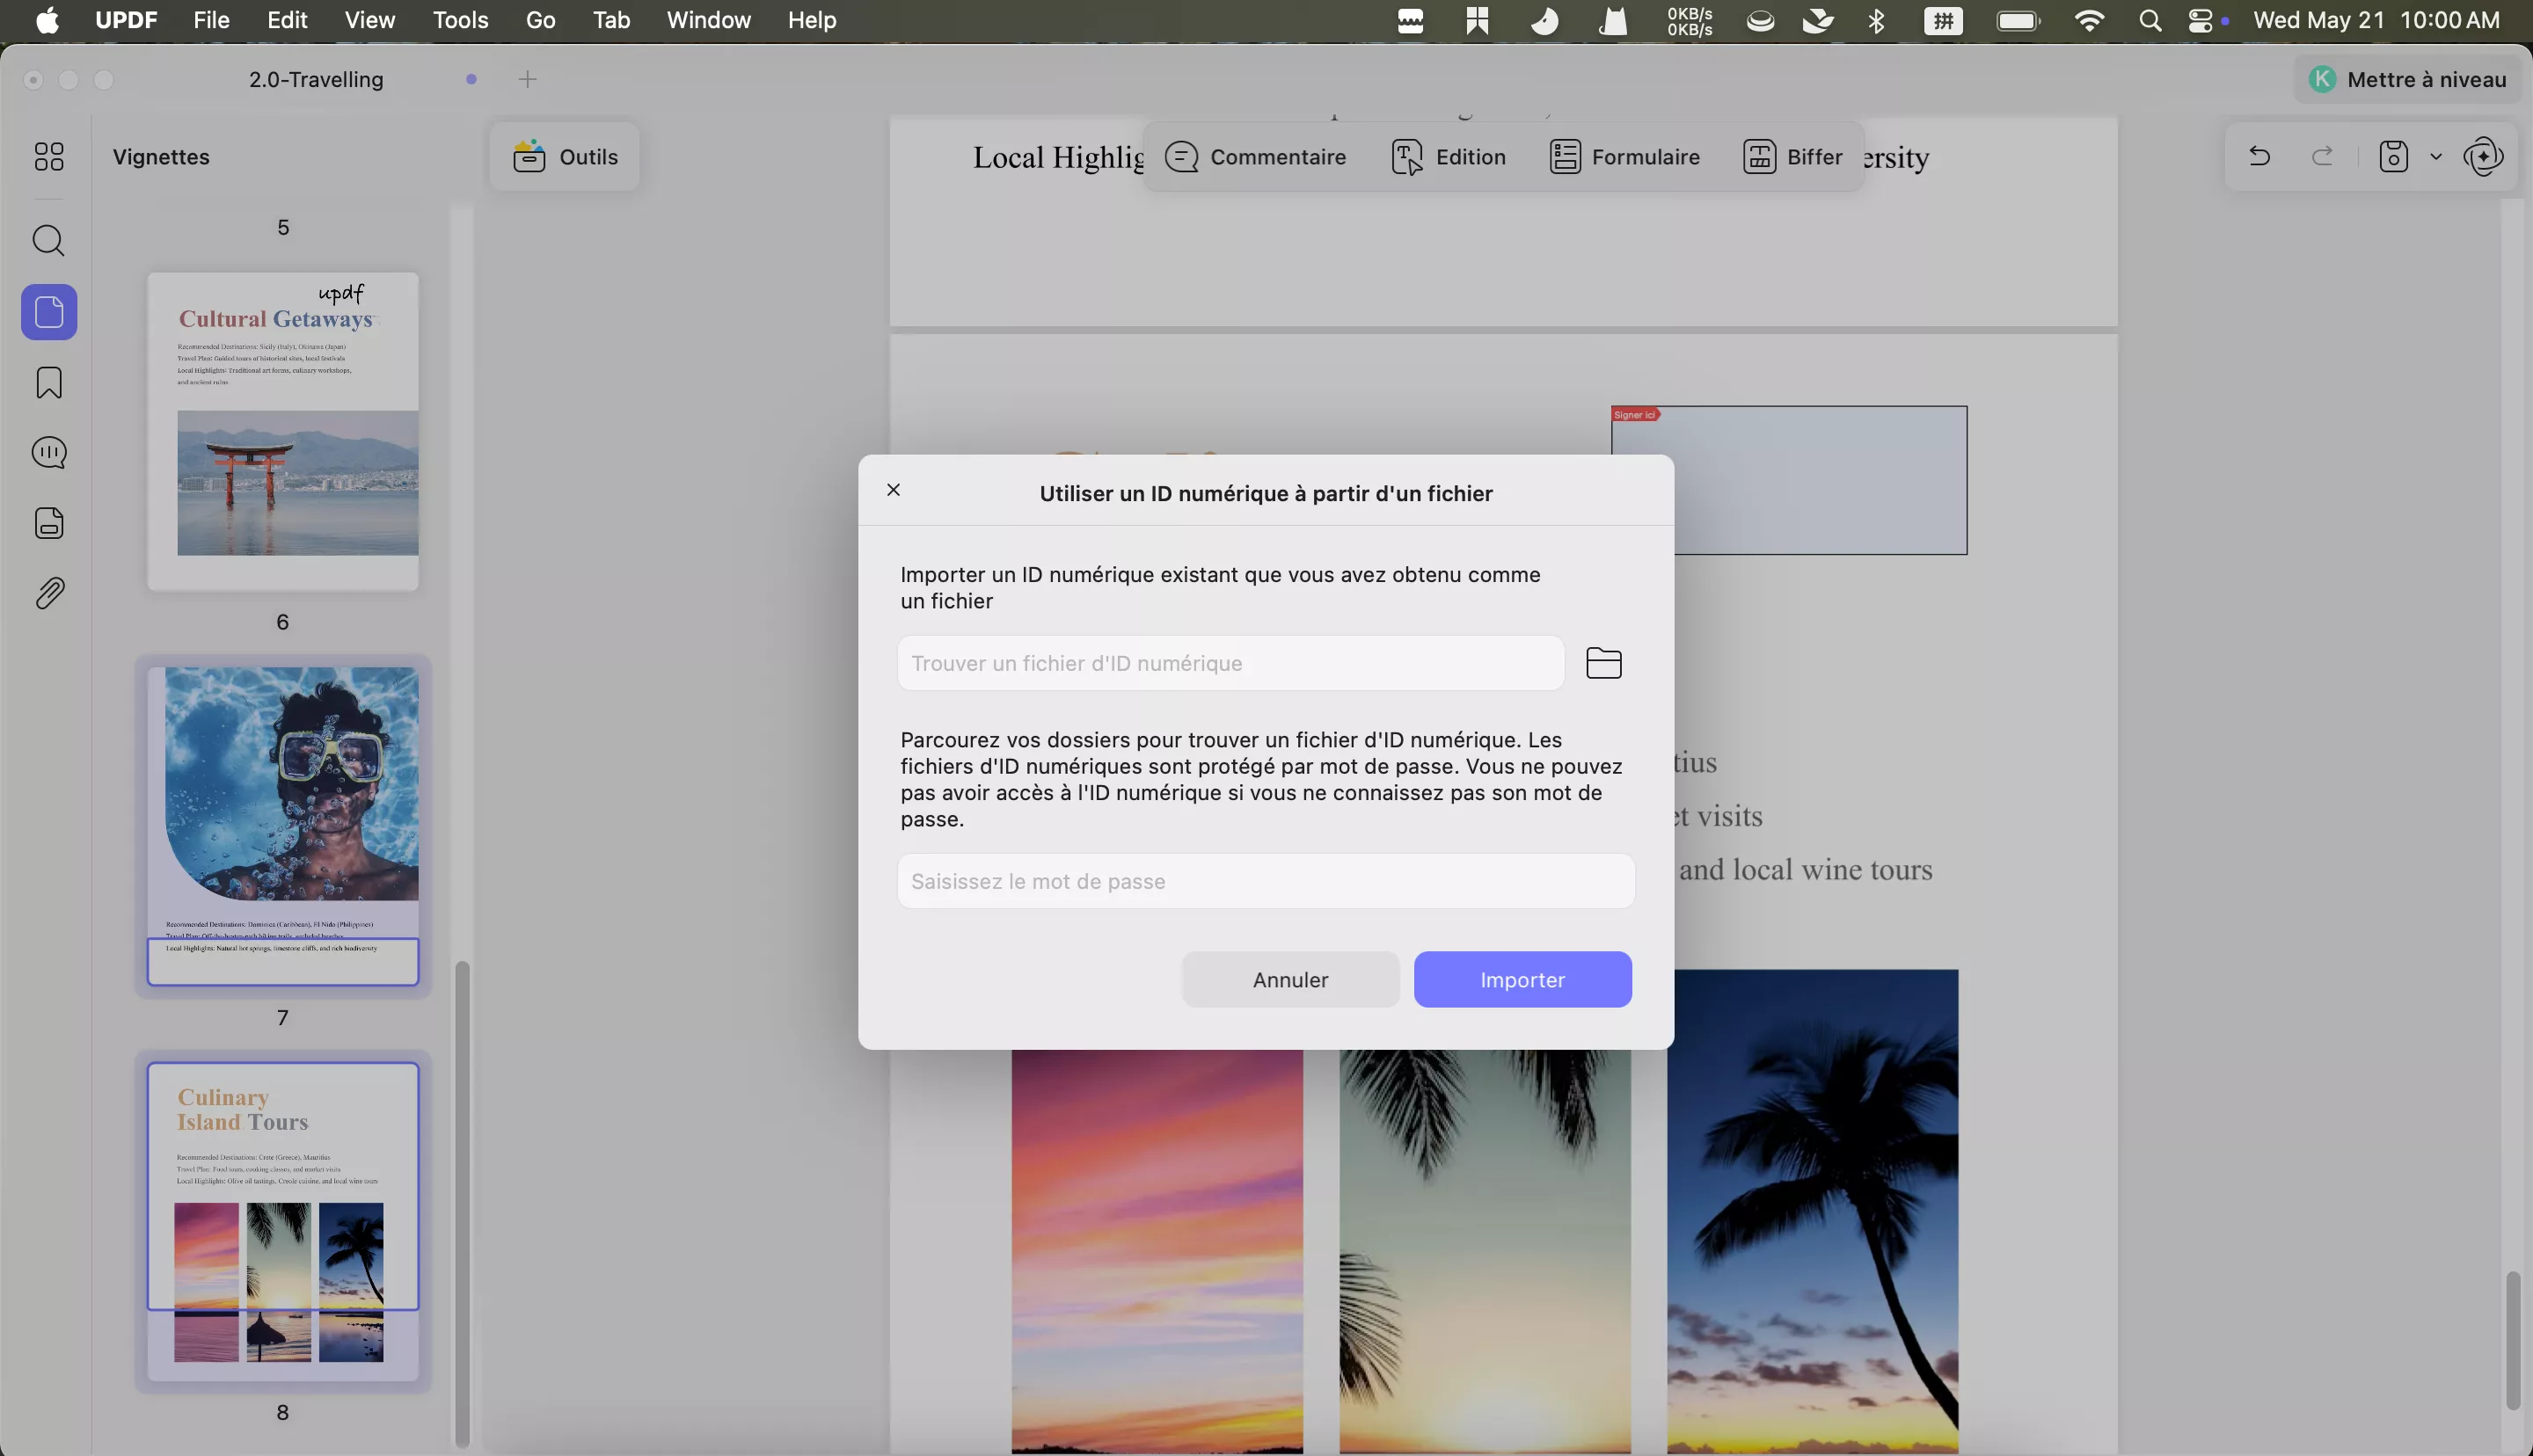Select page 7 diver thumbnail
This screenshot has width=2533, height=1456.
(283, 826)
